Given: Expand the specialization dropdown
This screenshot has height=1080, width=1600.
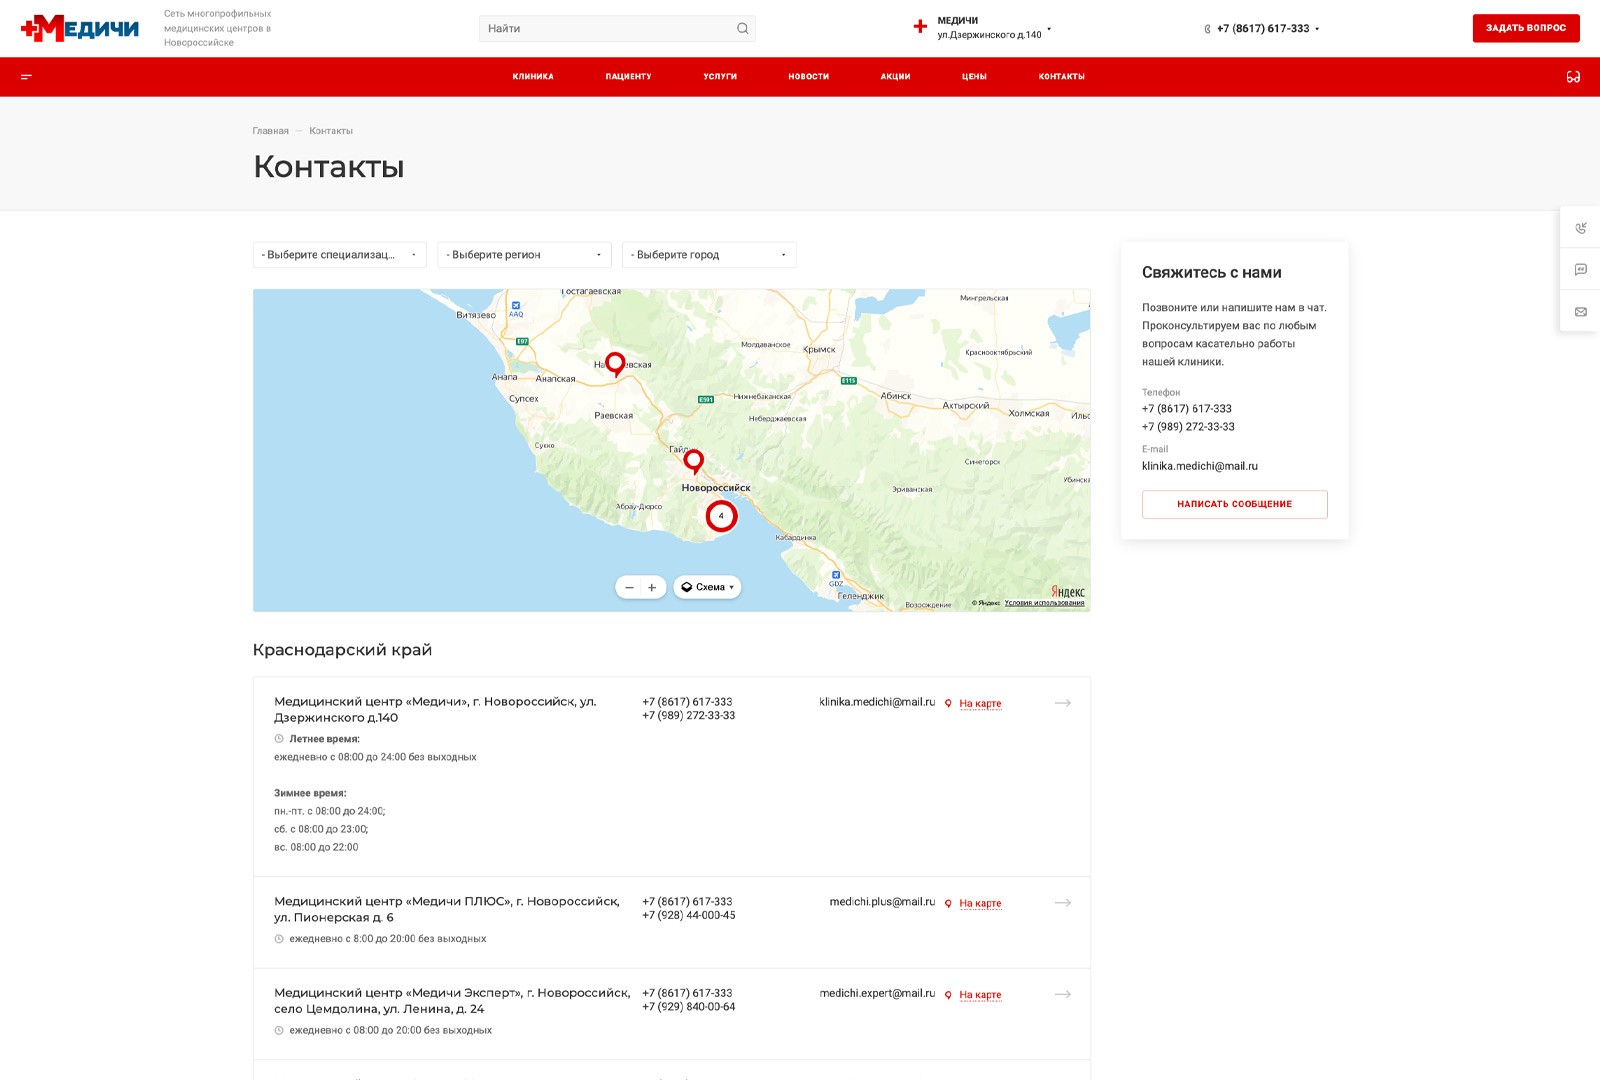Looking at the screenshot, I should [339, 255].
